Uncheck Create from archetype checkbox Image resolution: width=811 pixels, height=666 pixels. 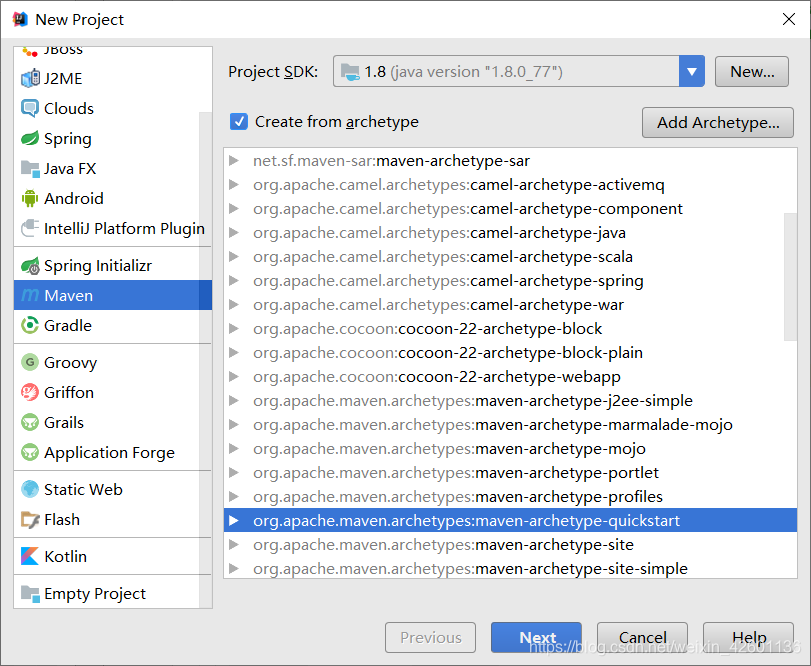[x=239, y=122]
